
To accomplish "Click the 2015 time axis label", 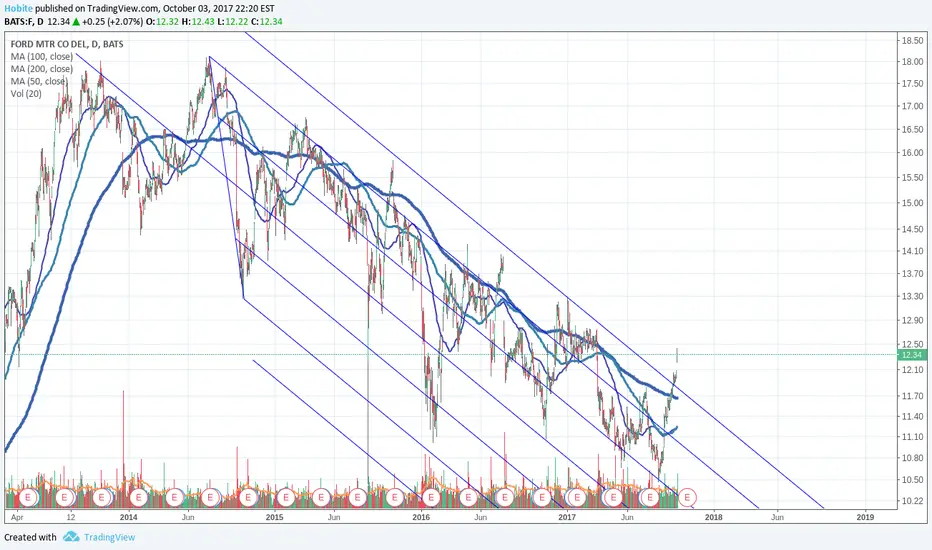I will click(275, 517).
